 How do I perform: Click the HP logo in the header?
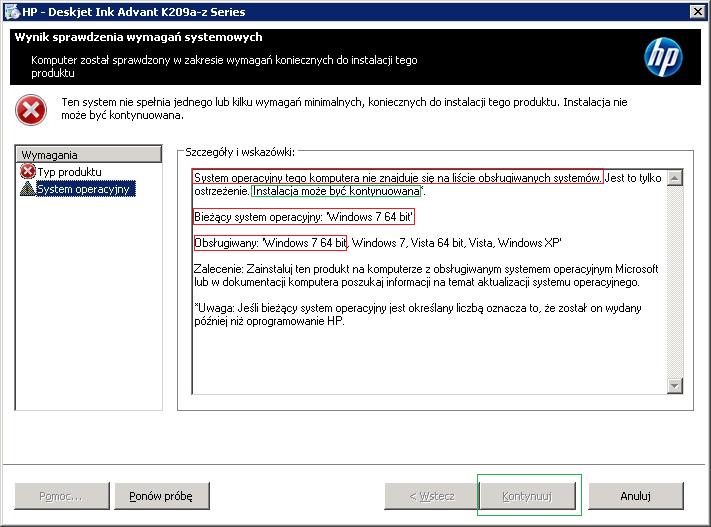tap(662, 58)
